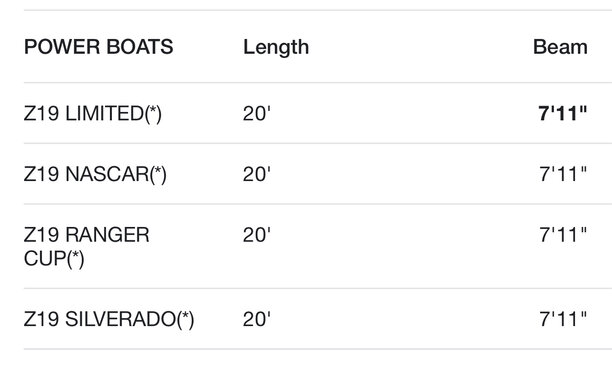612x370 pixels.
Task: Click the word CUP(*) in the Ranger row
Action: pyautogui.click(x=54, y=259)
